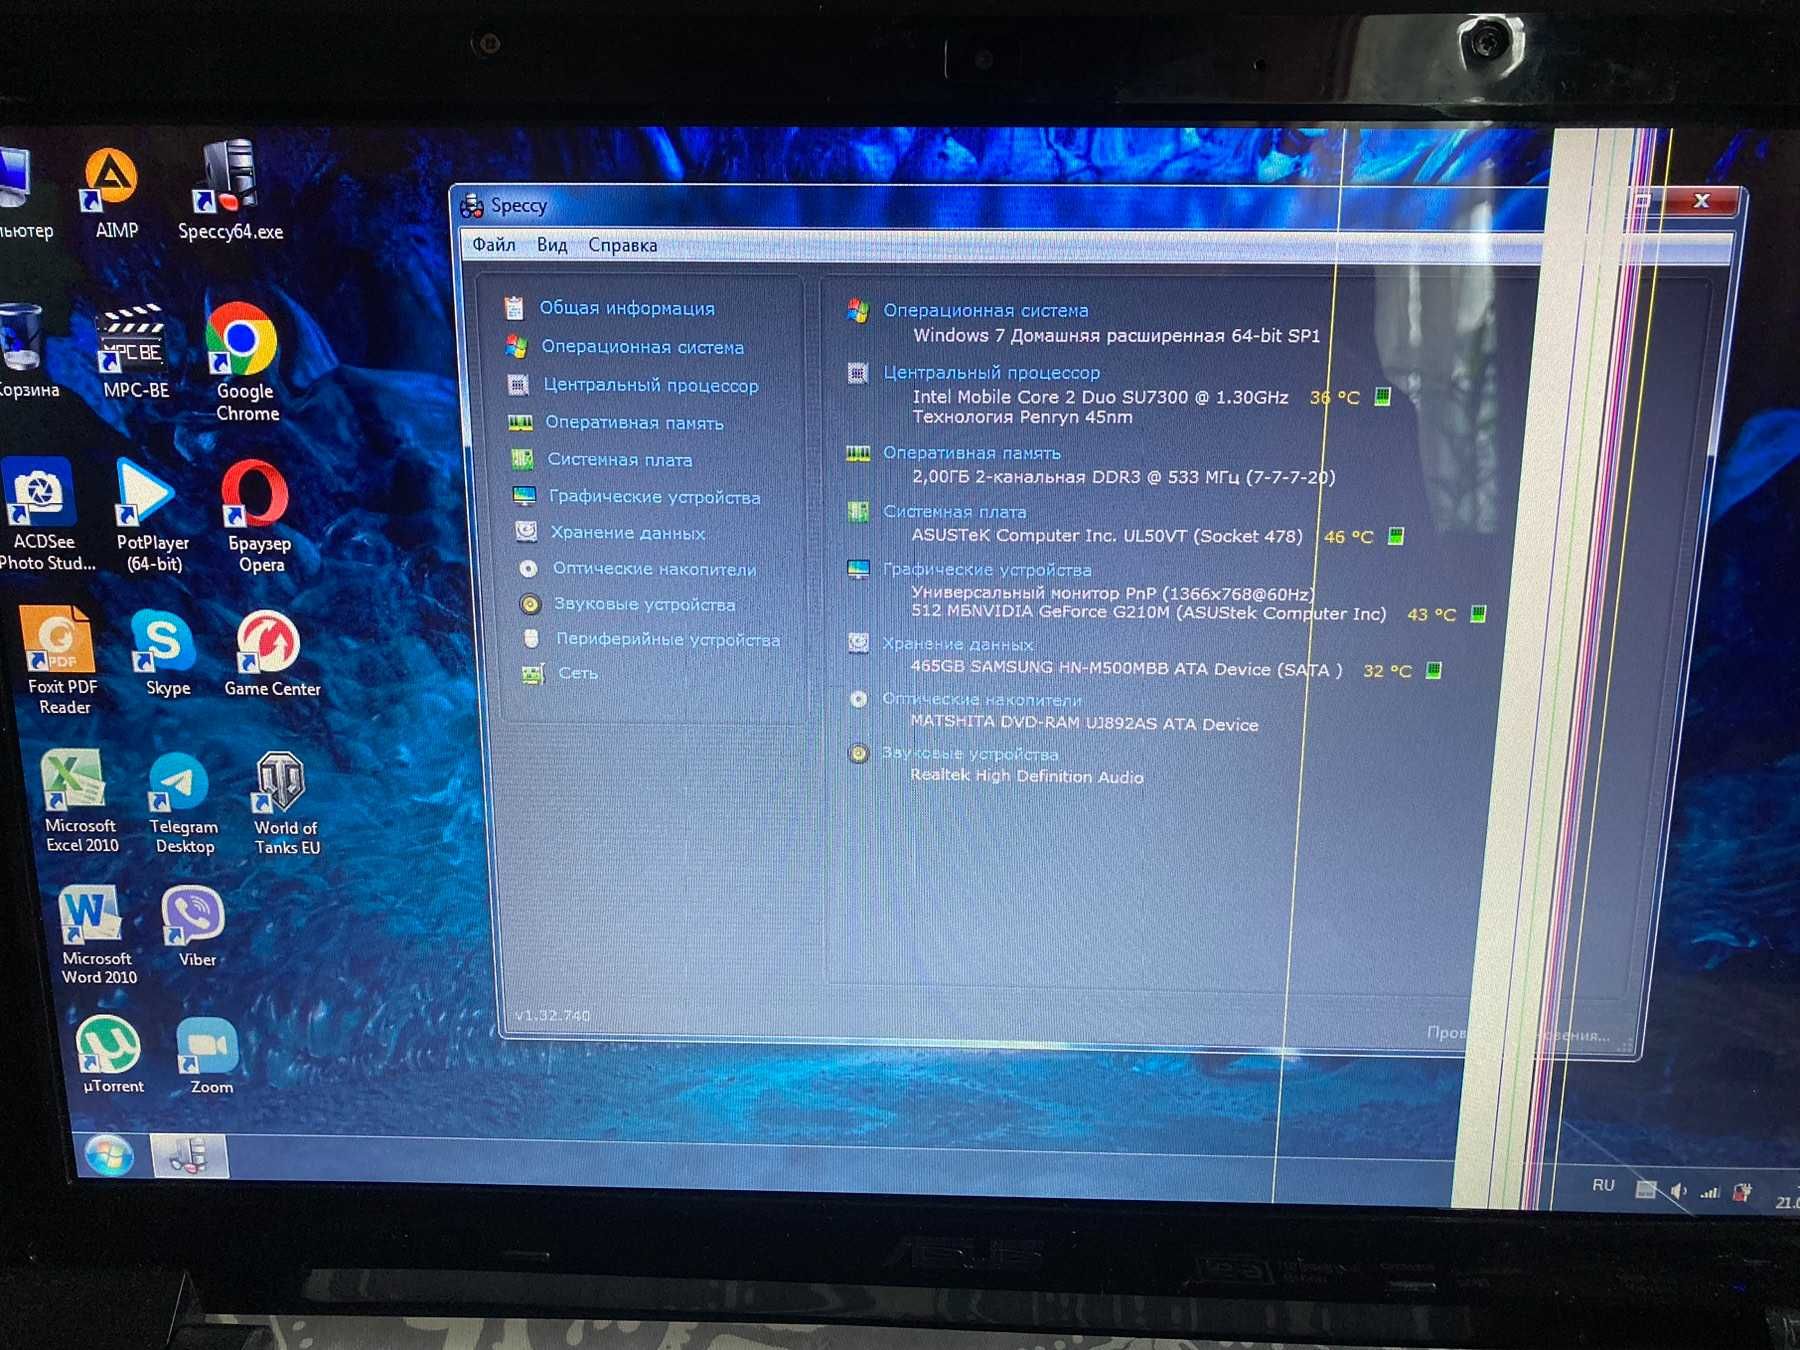This screenshot has width=1800, height=1350.
Task: Open the Вид menu in Speccy
Action: 551,245
